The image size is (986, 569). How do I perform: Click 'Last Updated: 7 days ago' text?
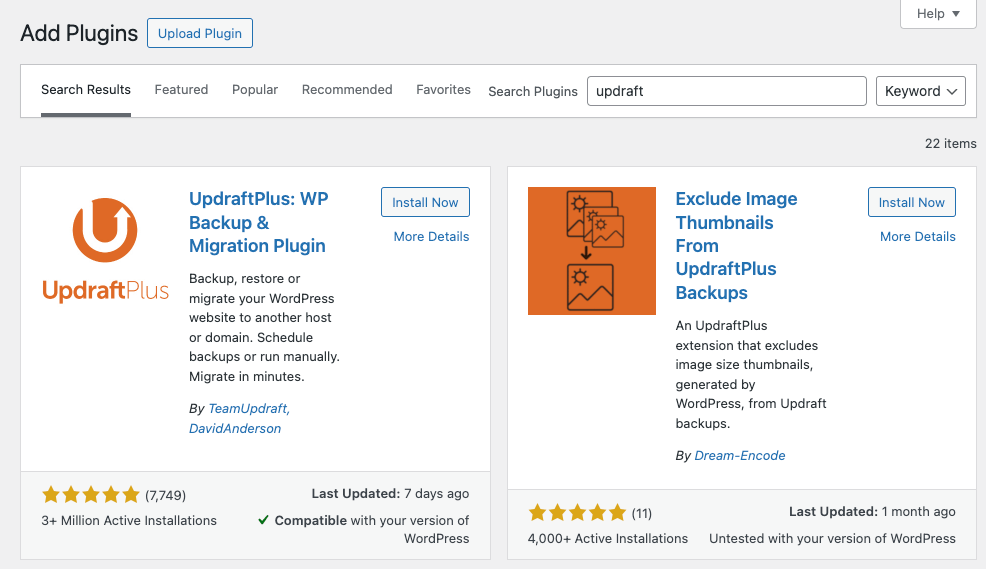pyautogui.click(x=390, y=494)
